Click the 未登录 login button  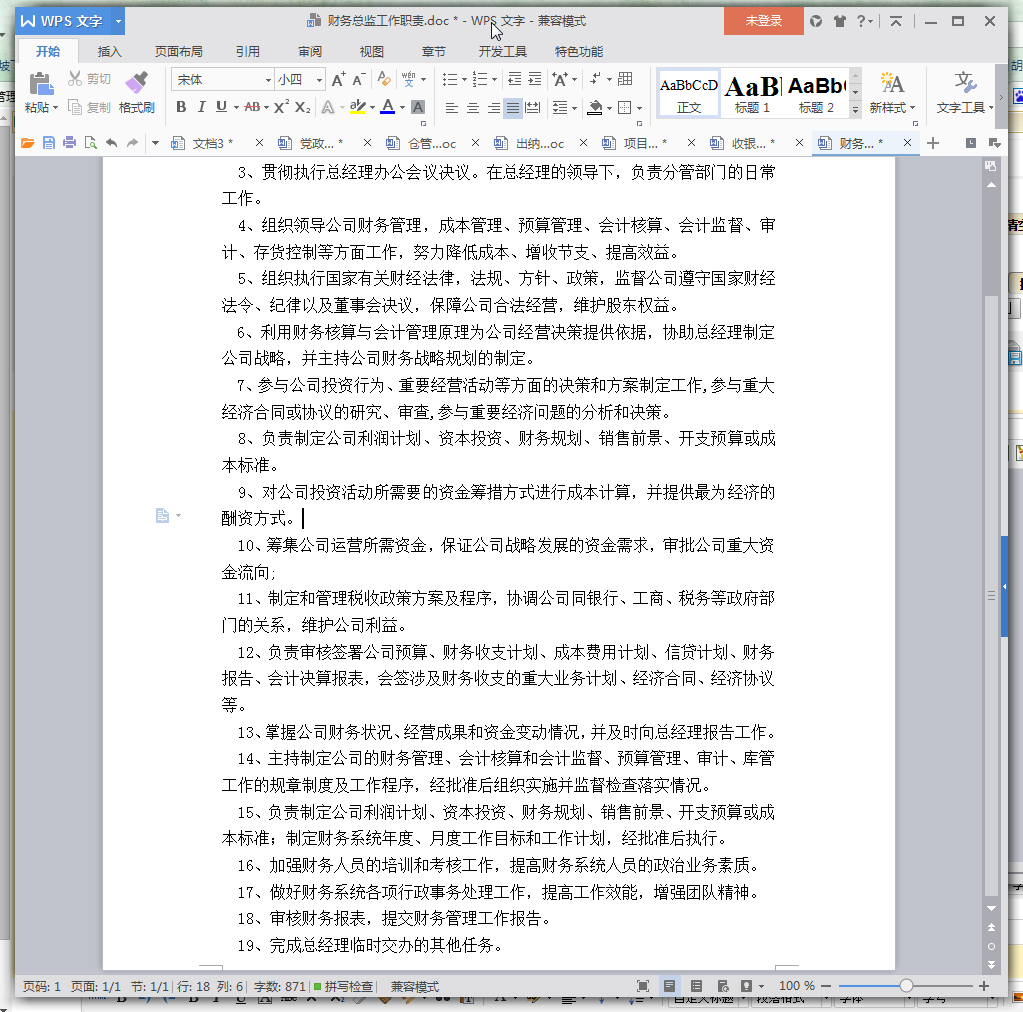click(x=763, y=21)
